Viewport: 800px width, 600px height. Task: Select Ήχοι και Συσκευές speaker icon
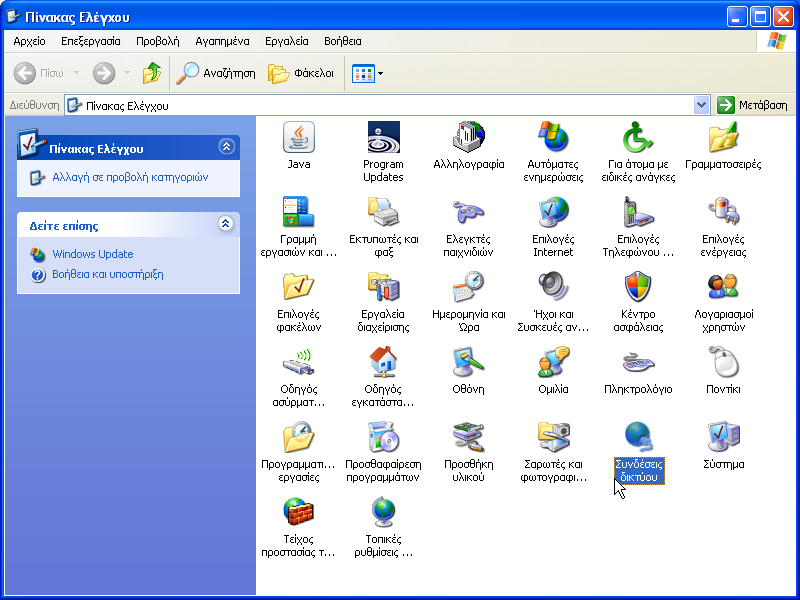(x=553, y=288)
